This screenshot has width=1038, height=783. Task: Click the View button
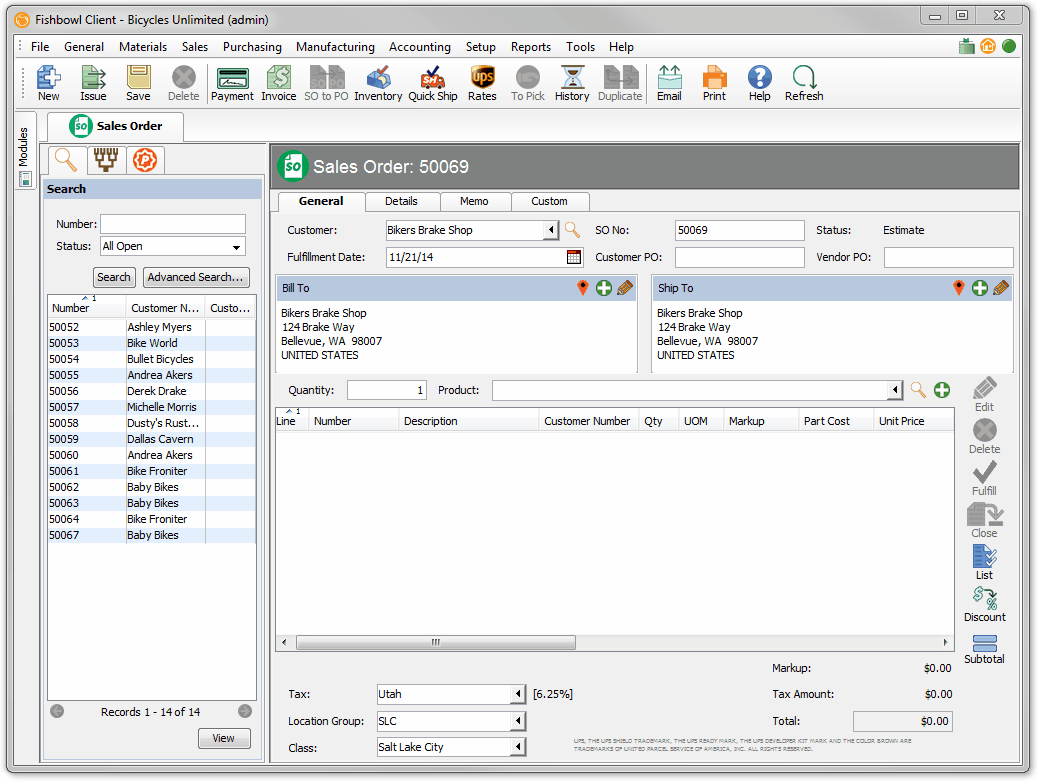click(224, 738)
